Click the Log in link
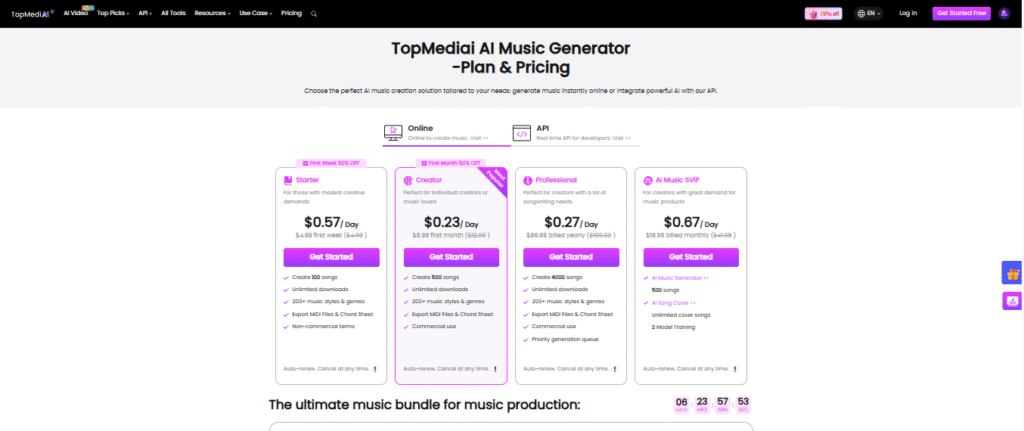 908,14
